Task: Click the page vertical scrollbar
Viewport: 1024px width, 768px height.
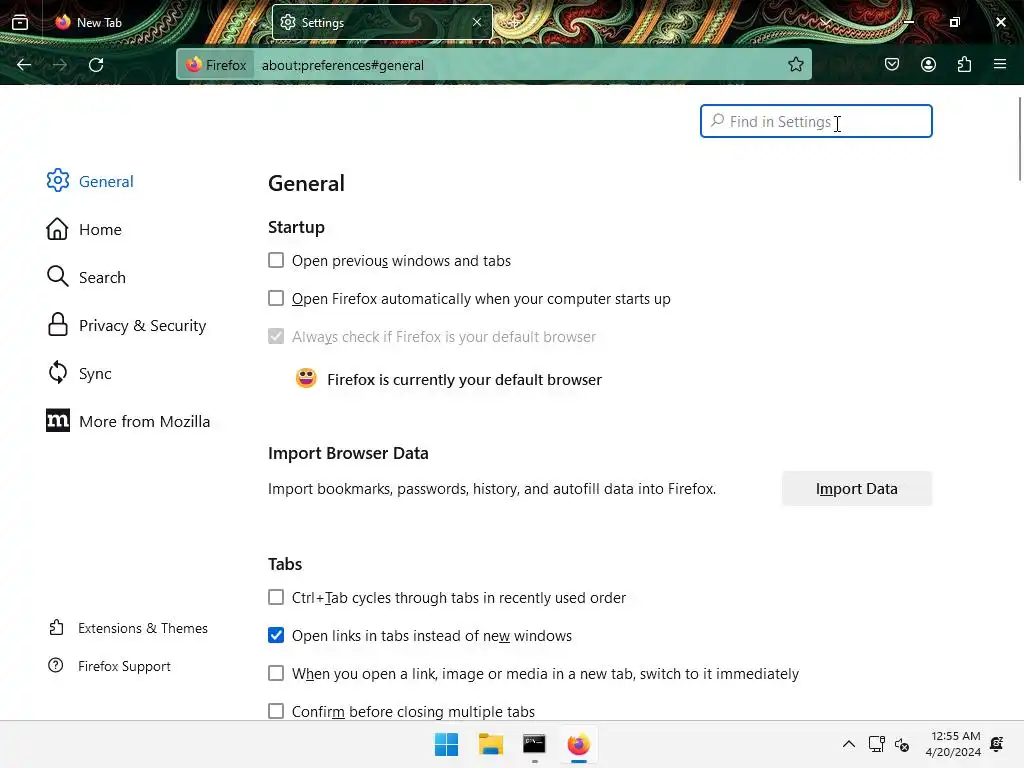Action: click(x=1020, y=138)
